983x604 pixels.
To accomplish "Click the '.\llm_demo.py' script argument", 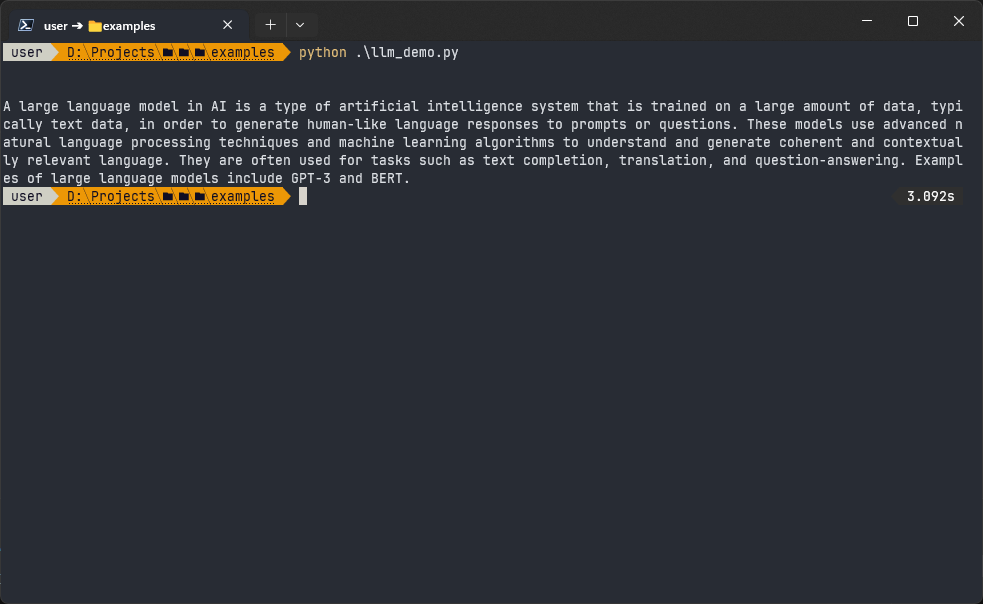I will (x=407, y=53).
